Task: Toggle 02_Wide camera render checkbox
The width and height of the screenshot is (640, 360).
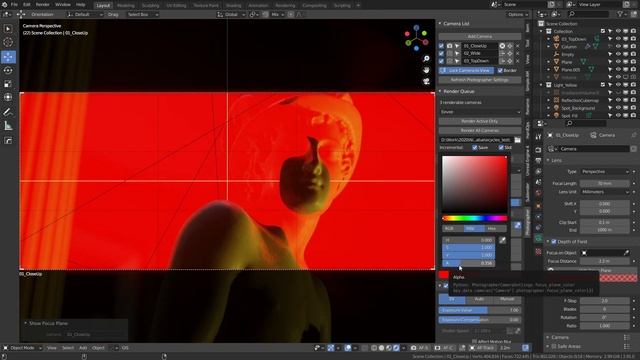Action: [441, 53]
